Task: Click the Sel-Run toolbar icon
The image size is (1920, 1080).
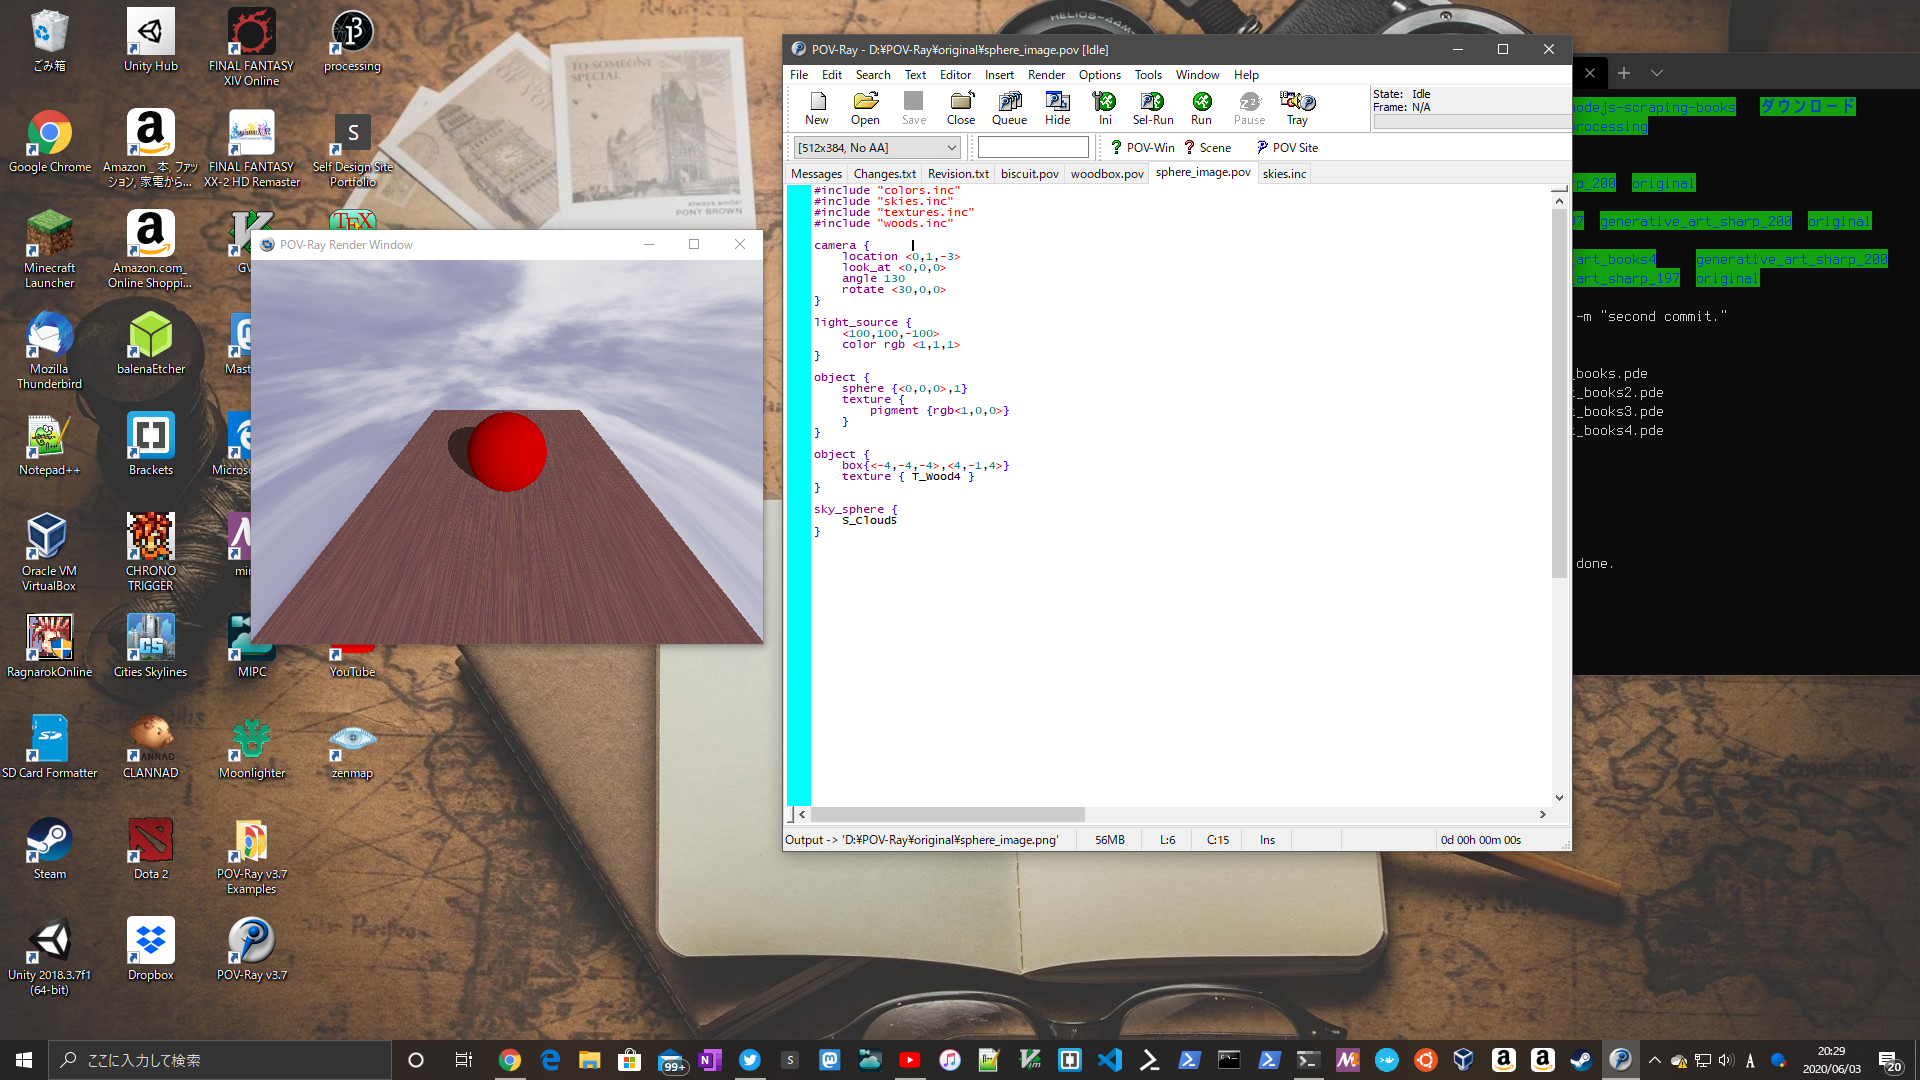Action: tap(1152, 108)
